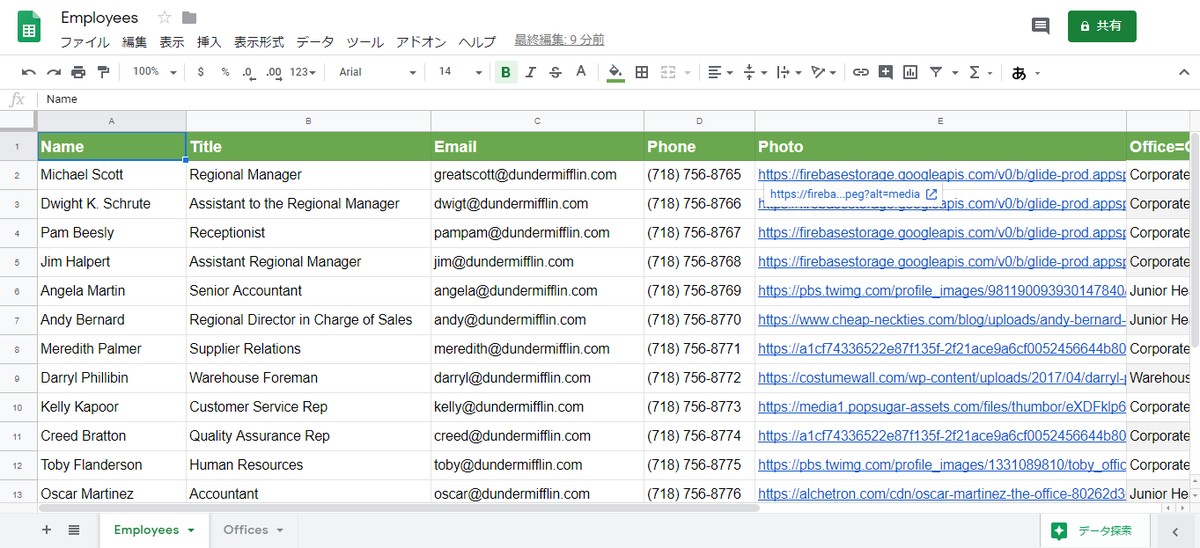
Task: Format as currency with dollar icon
Action: click(x=201, y=72)
